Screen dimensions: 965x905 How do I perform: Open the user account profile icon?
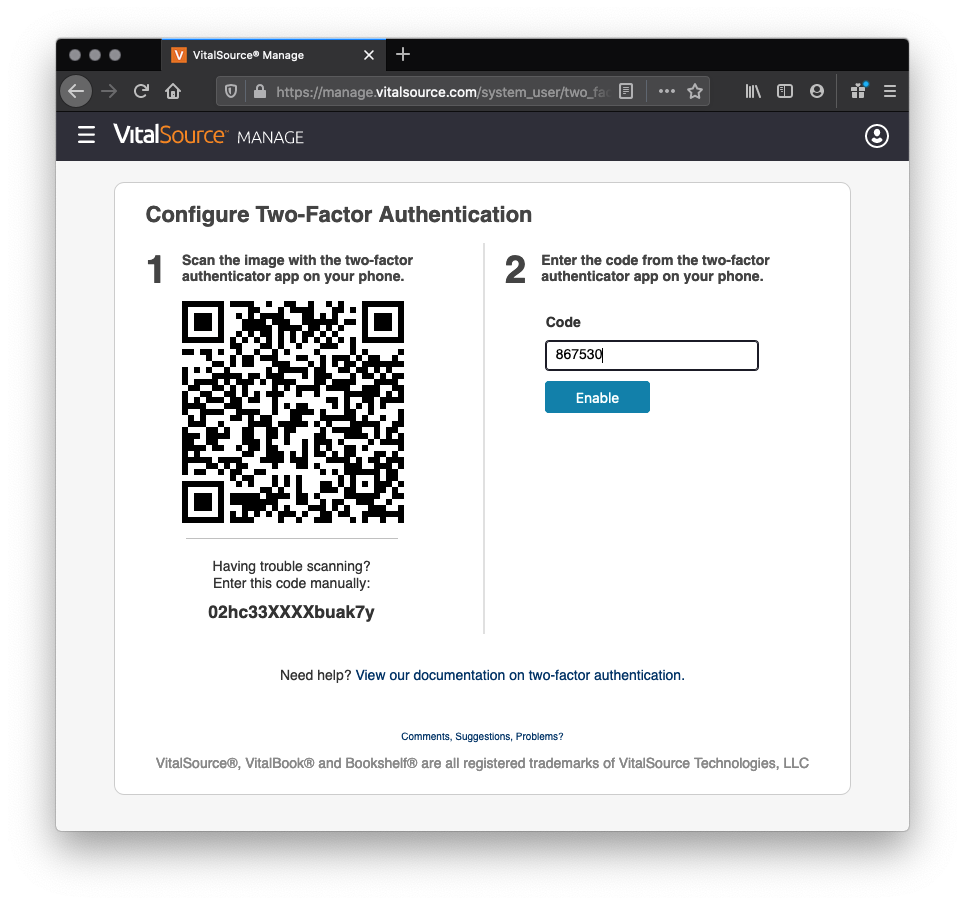876,136
